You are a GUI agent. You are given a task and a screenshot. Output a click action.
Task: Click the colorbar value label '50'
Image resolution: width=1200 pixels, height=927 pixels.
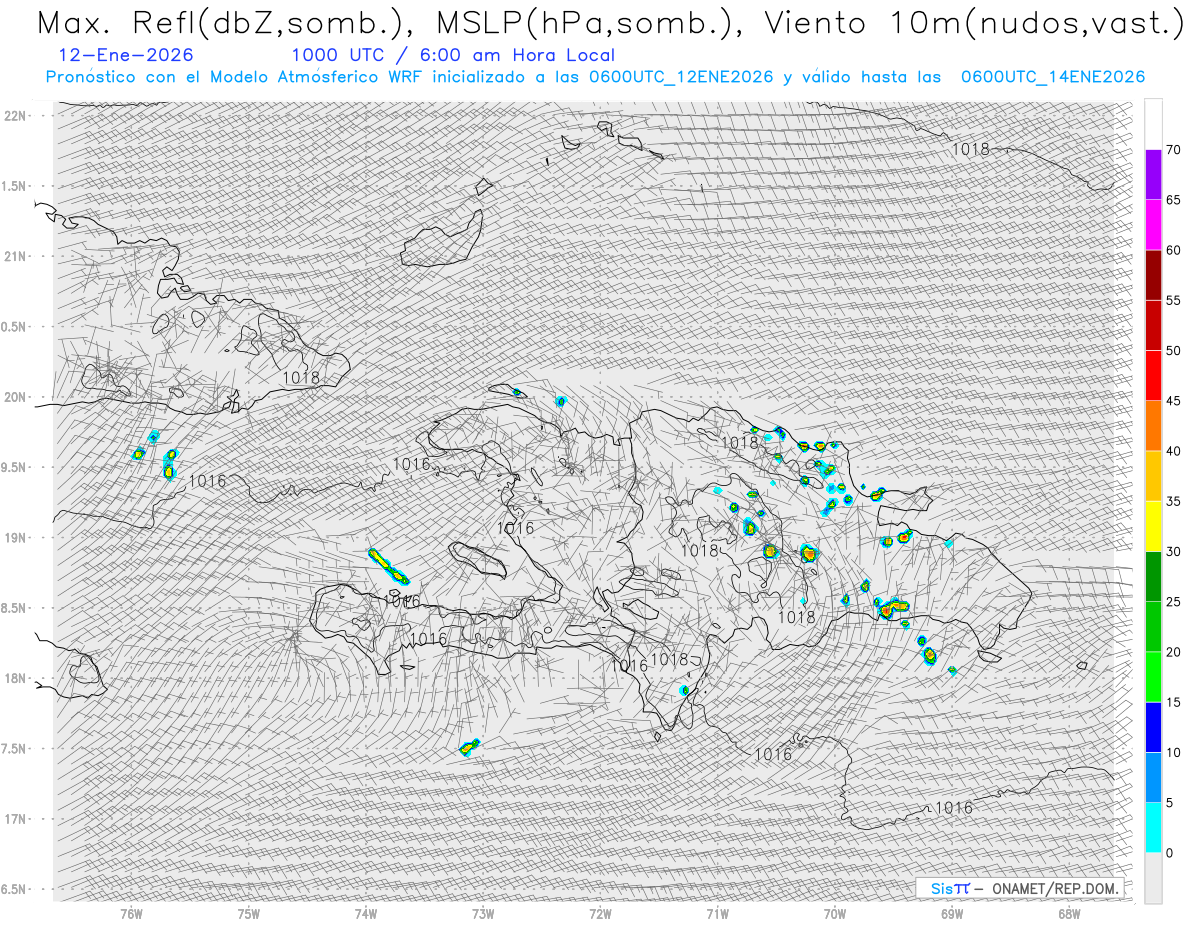click(x=1173, y=351)
